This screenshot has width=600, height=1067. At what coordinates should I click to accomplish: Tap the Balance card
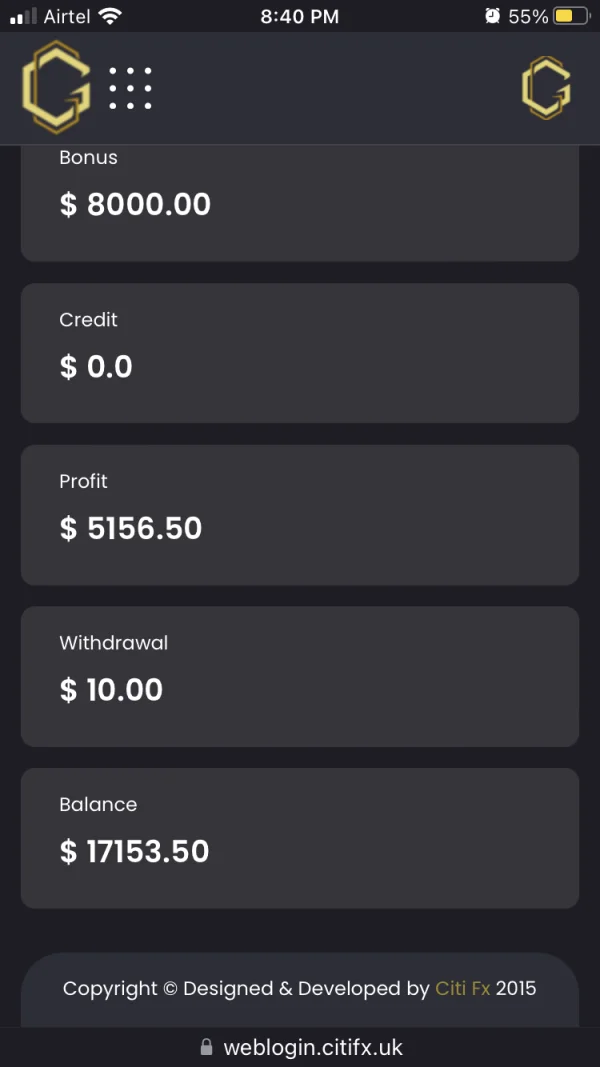300,838
